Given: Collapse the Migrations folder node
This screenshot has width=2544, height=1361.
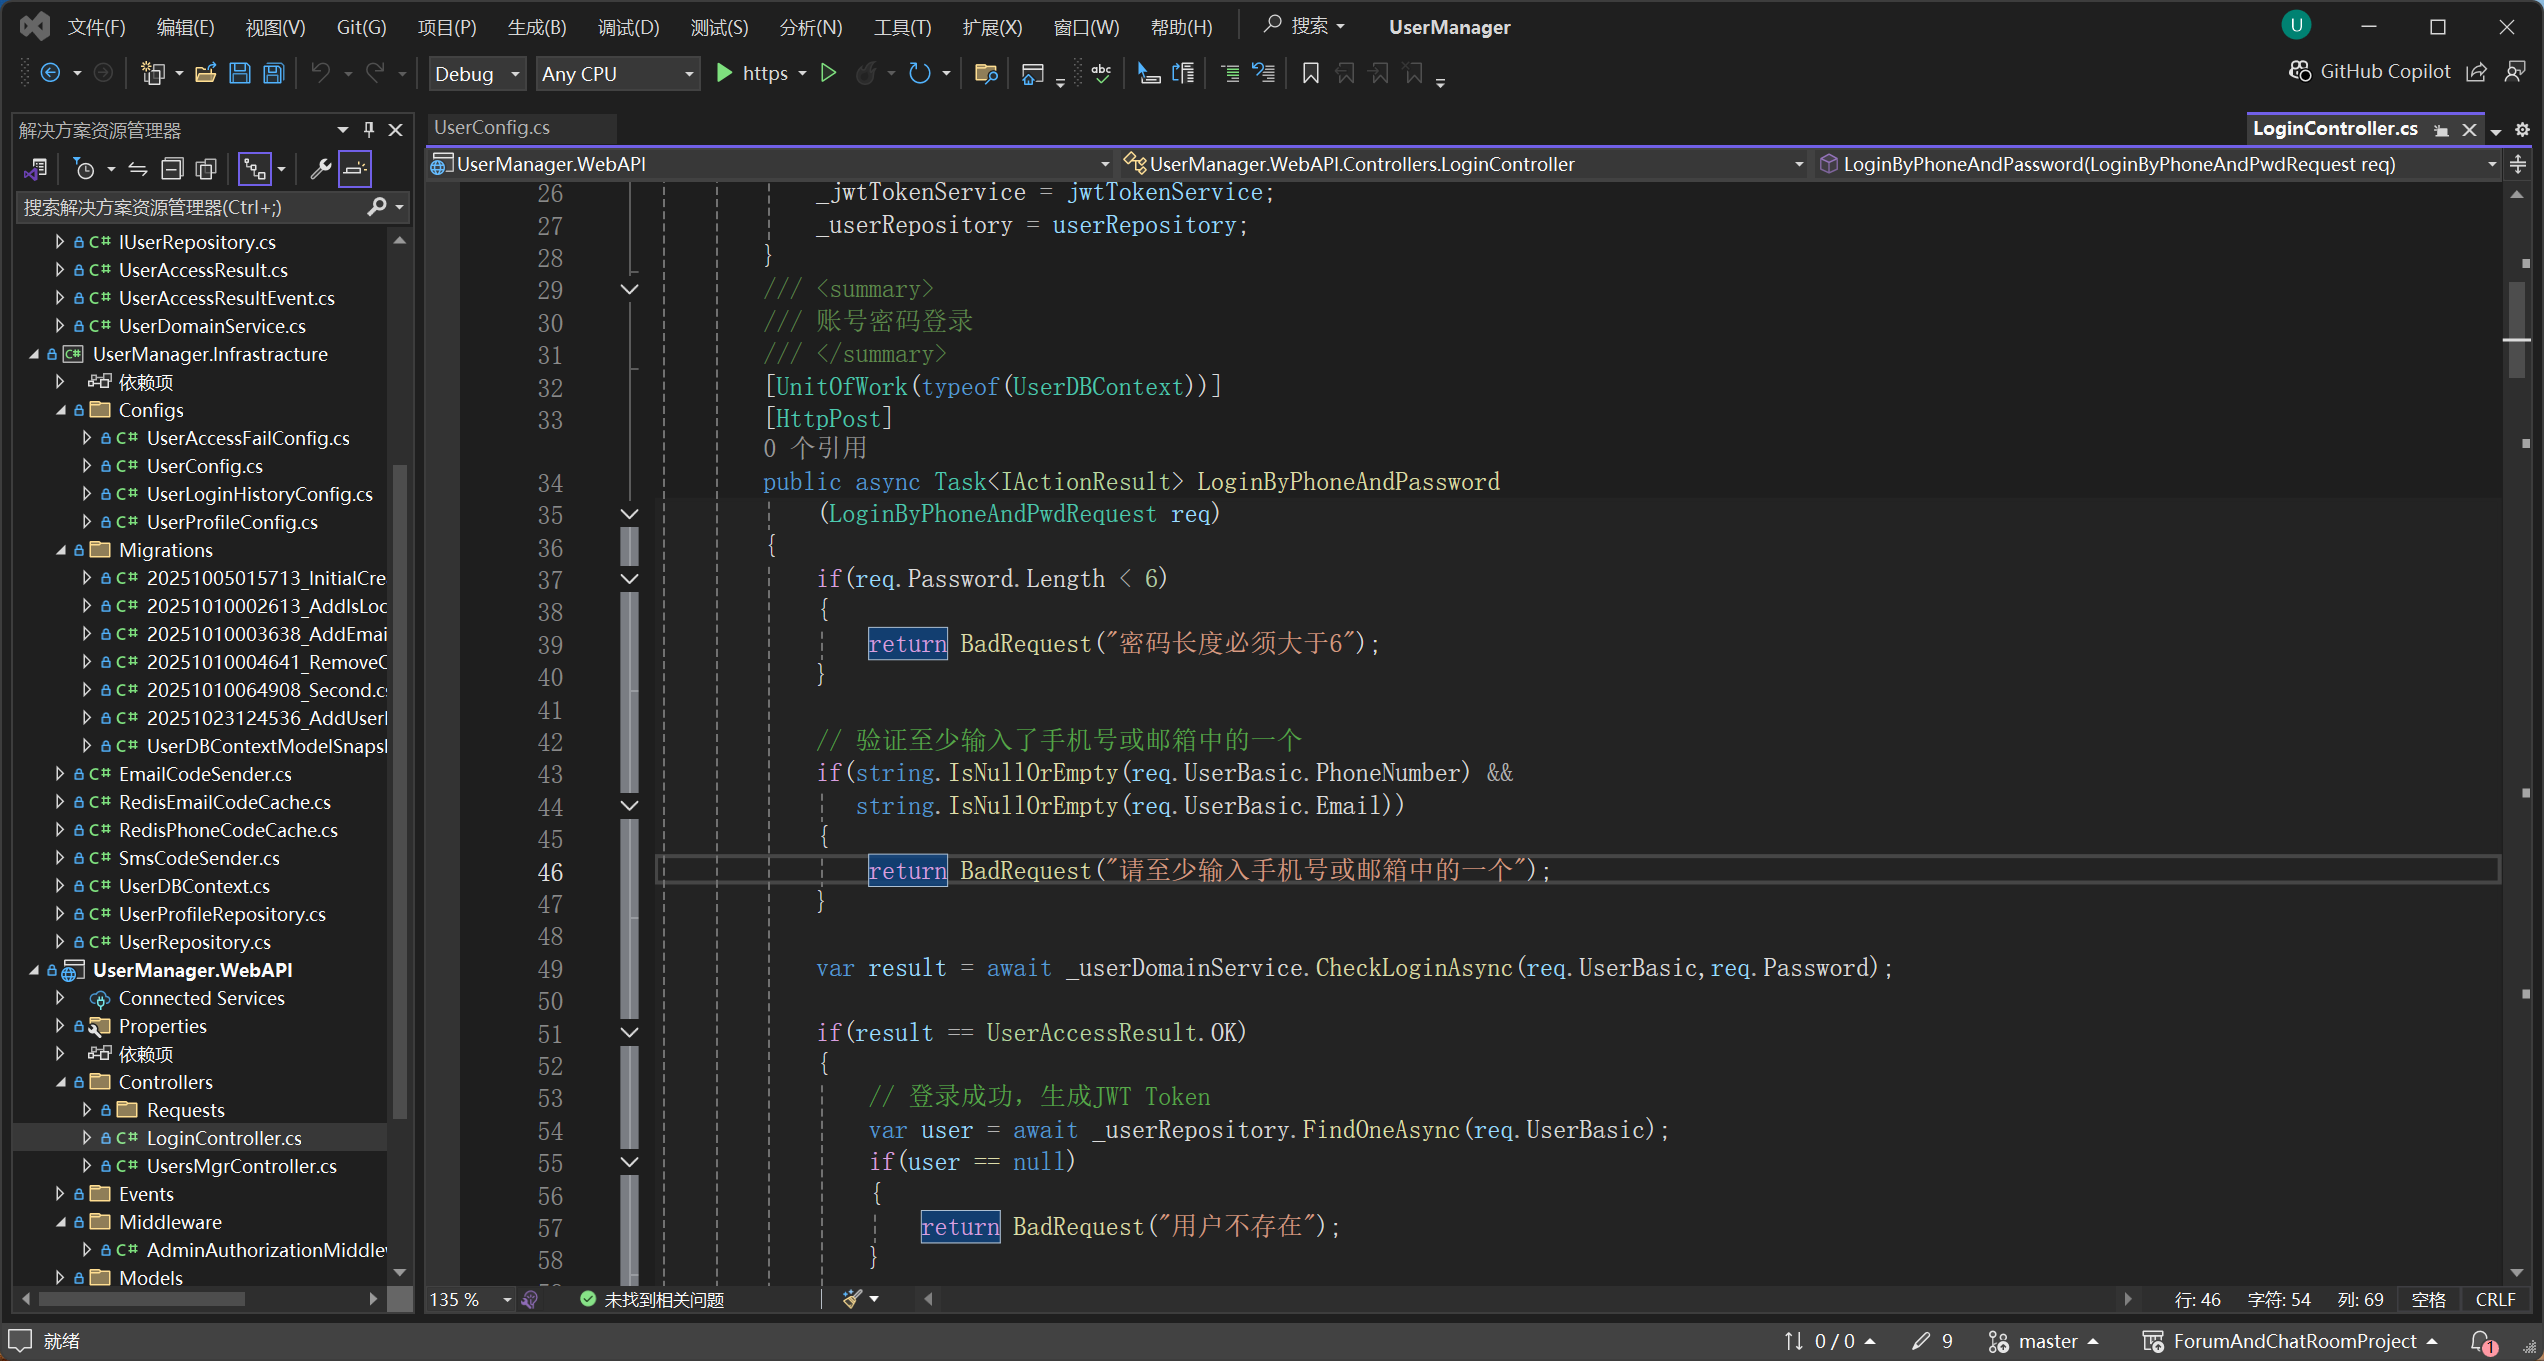Looking at the screenshot, I should click(x=61, y=550).
